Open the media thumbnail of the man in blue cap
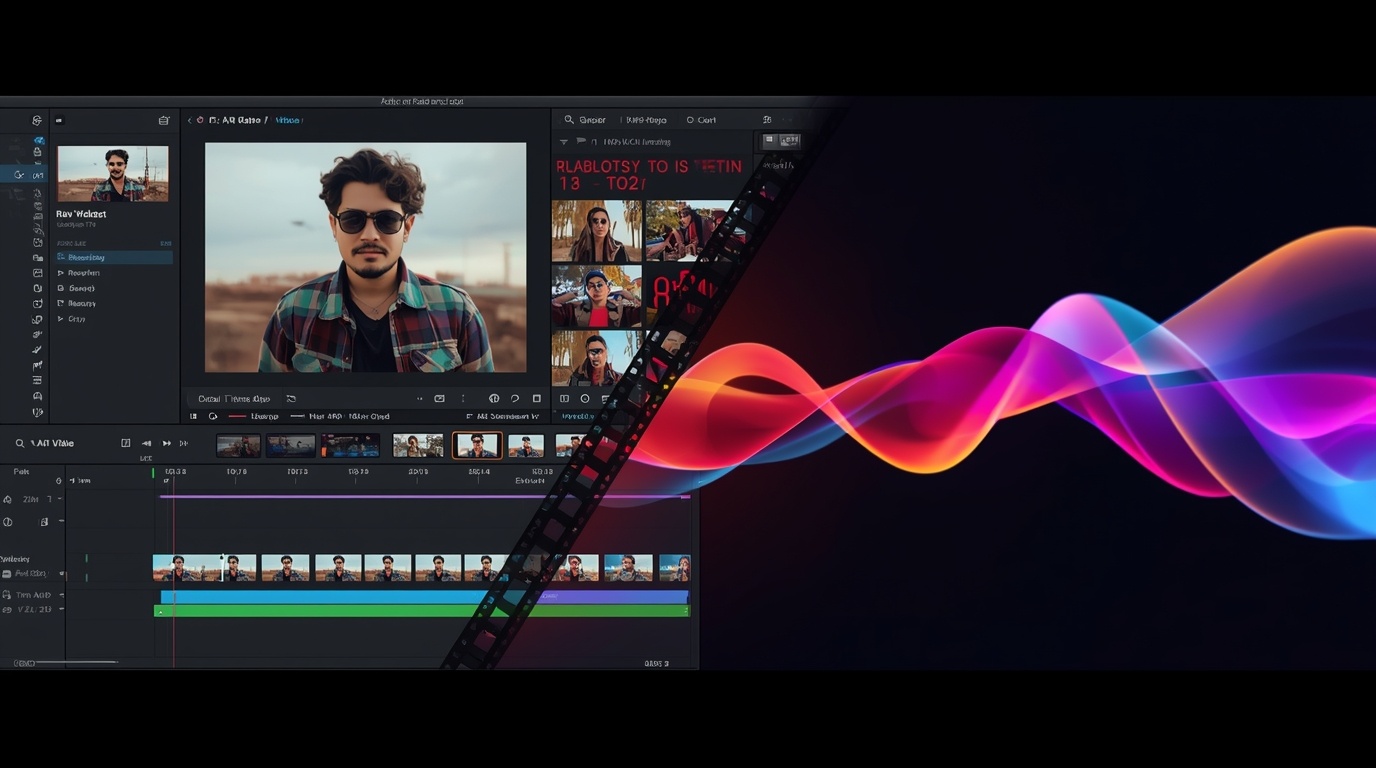 click(597, 296)
